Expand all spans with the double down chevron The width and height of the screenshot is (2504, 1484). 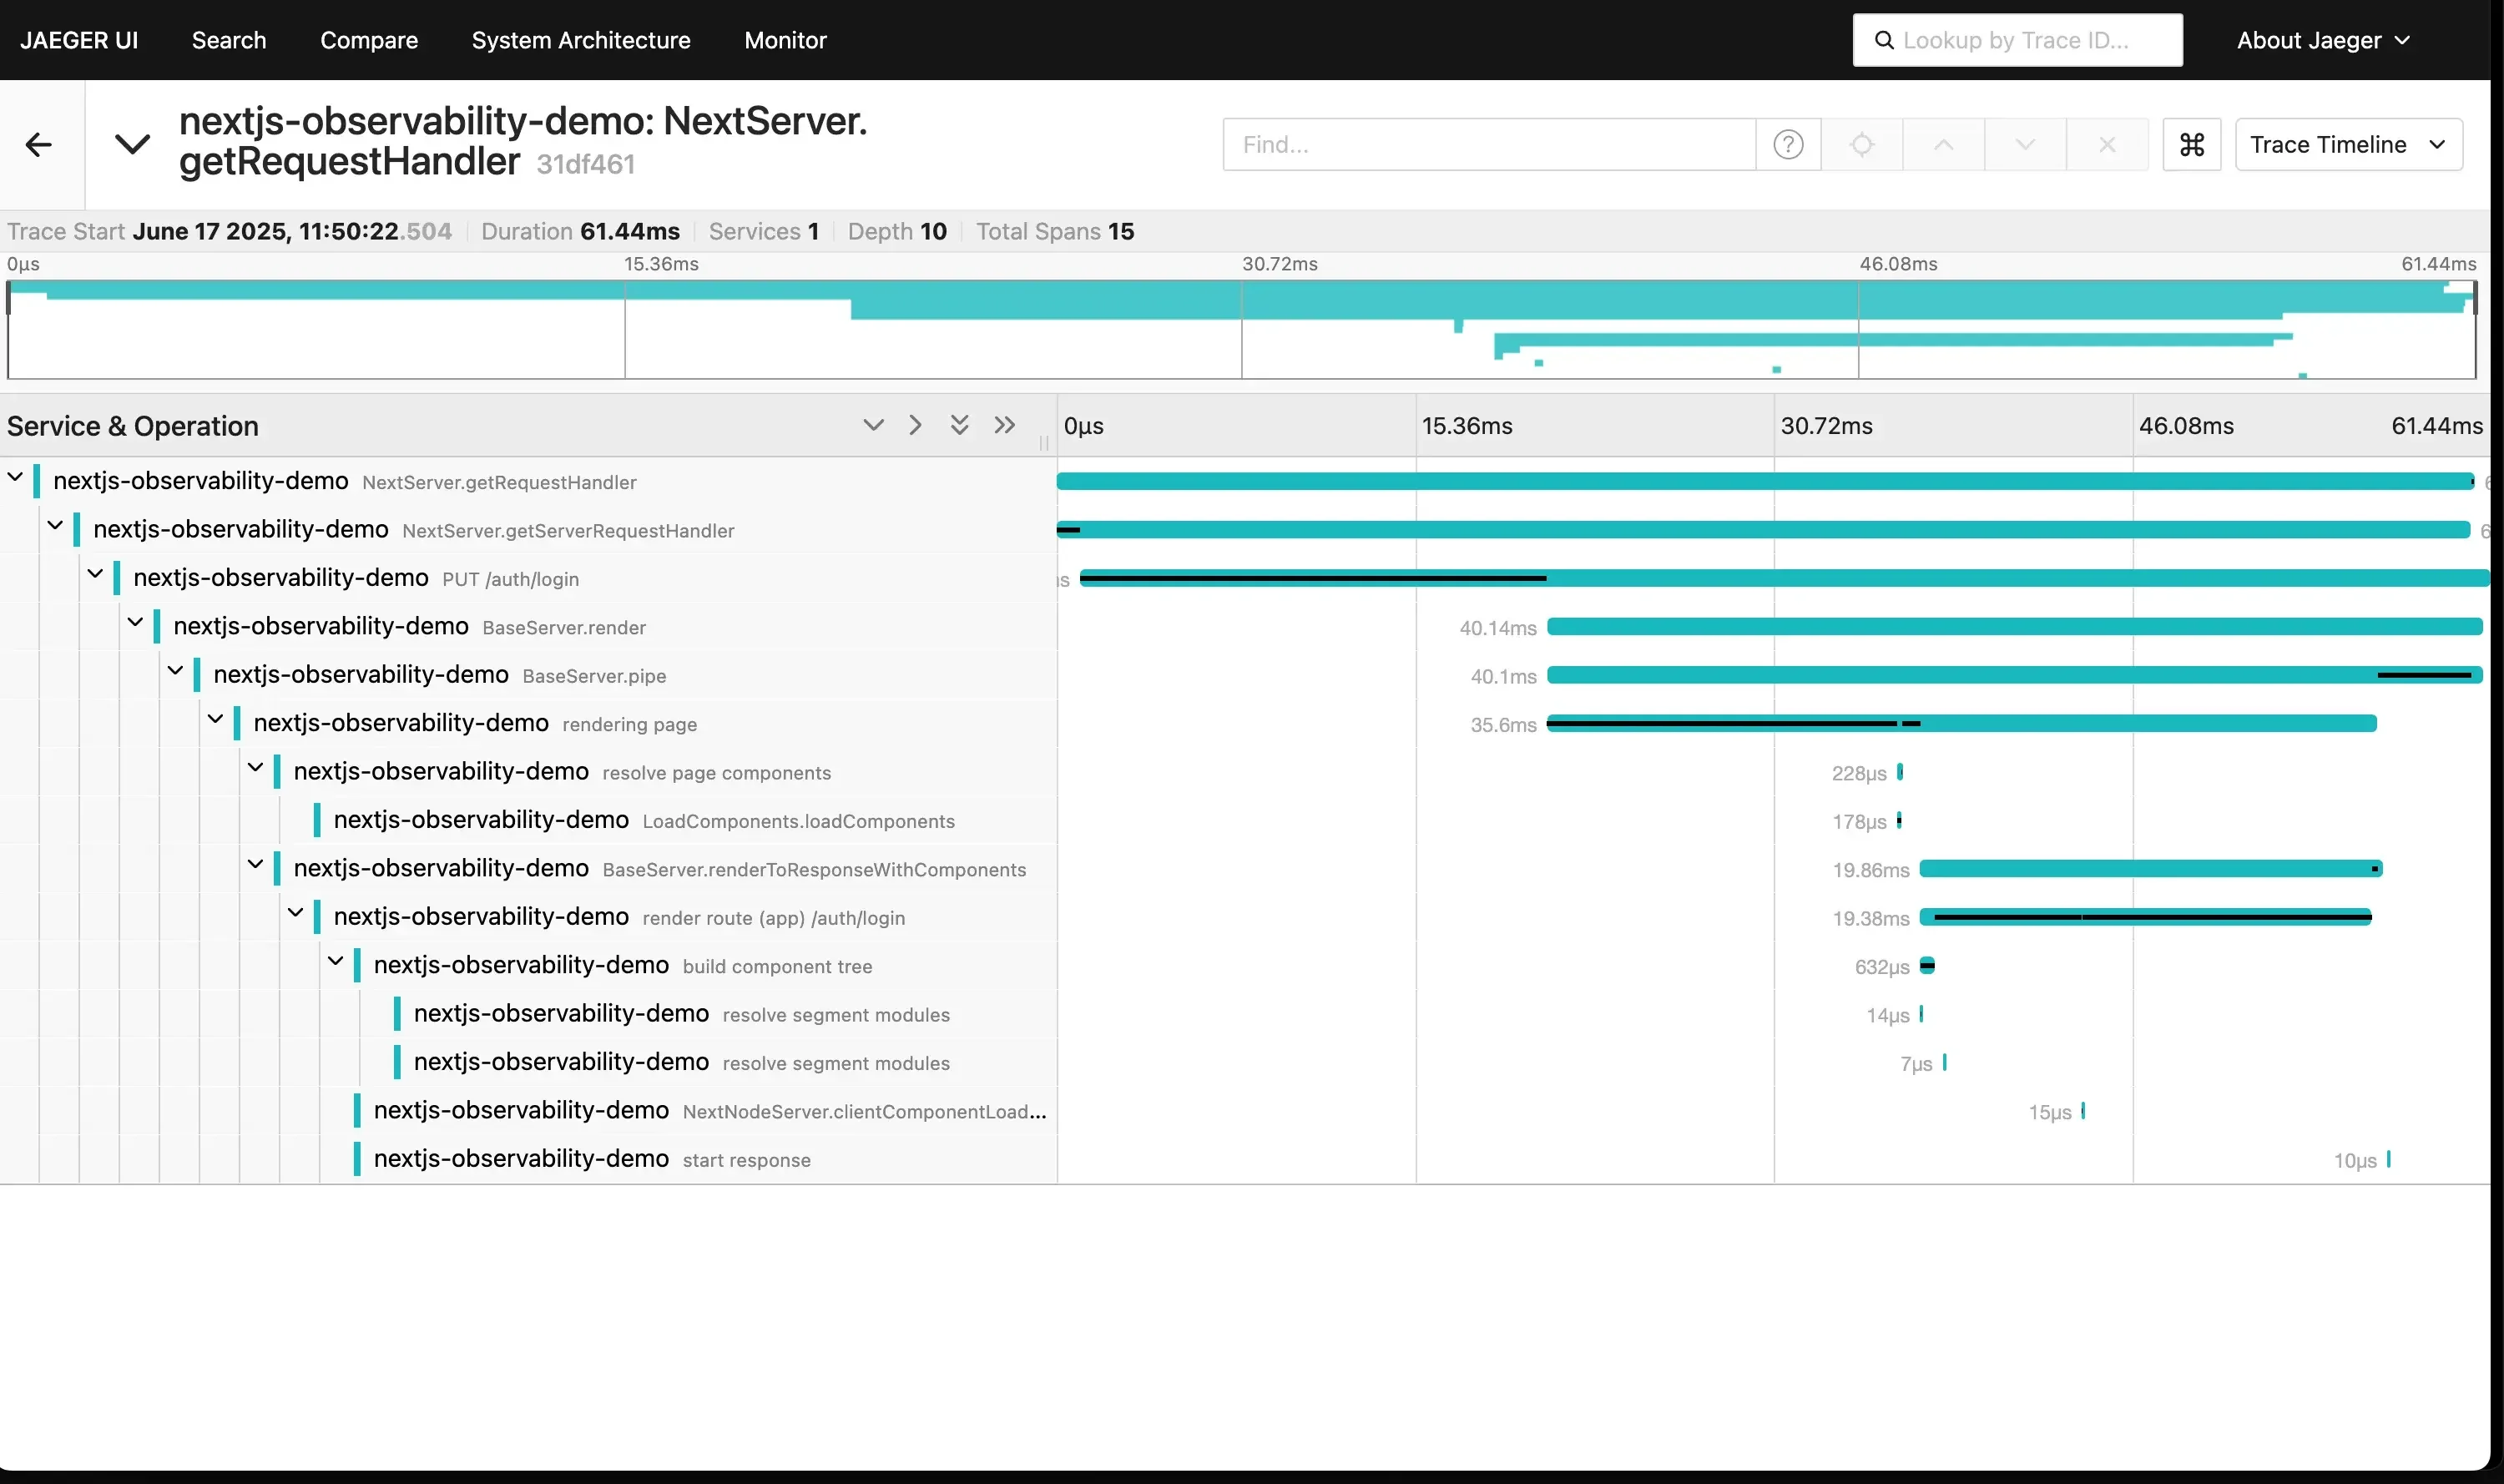point(960,424)
